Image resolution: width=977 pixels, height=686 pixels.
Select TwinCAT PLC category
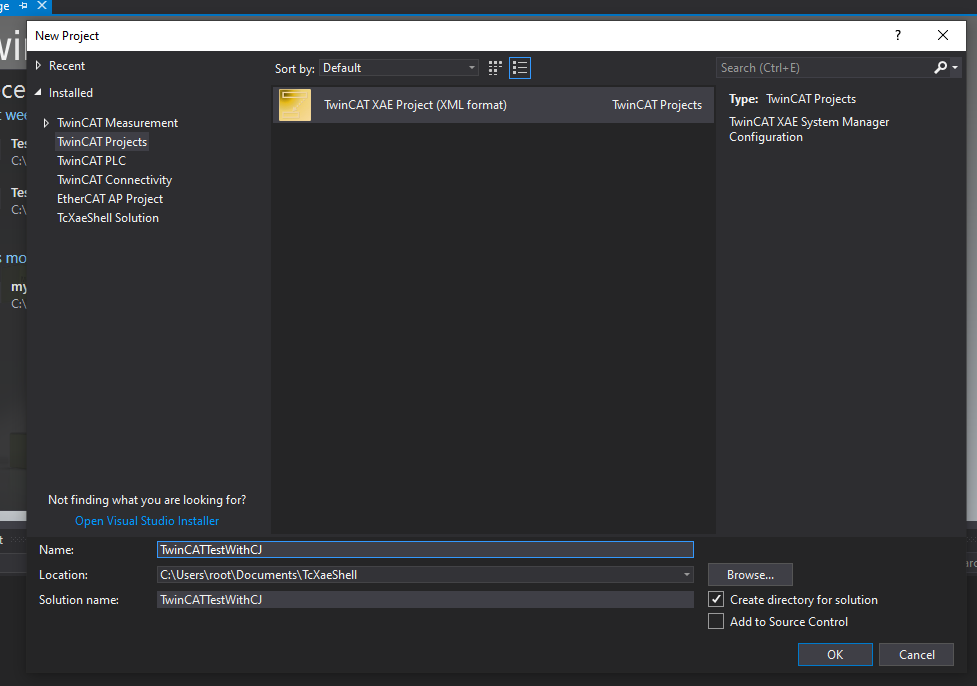pos(92,161)
